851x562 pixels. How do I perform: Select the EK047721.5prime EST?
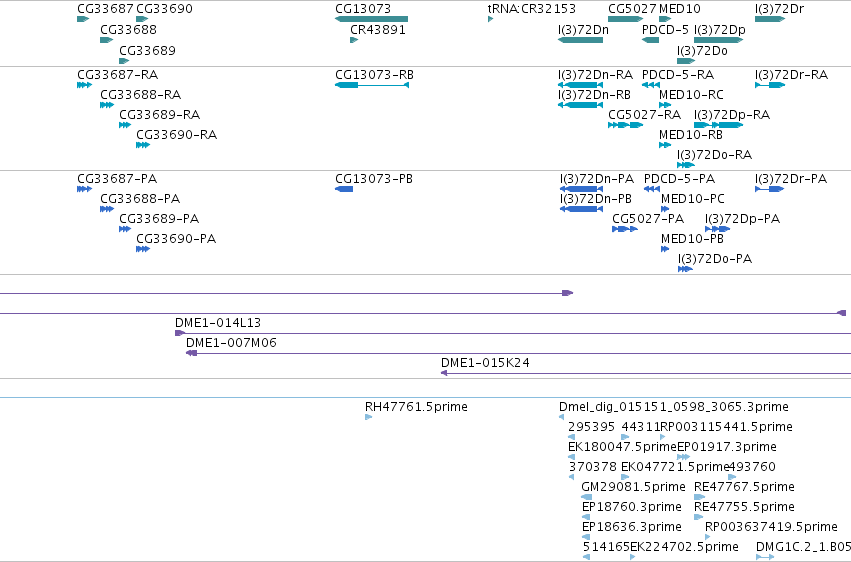pyautogui.click(x=625, y=477)
